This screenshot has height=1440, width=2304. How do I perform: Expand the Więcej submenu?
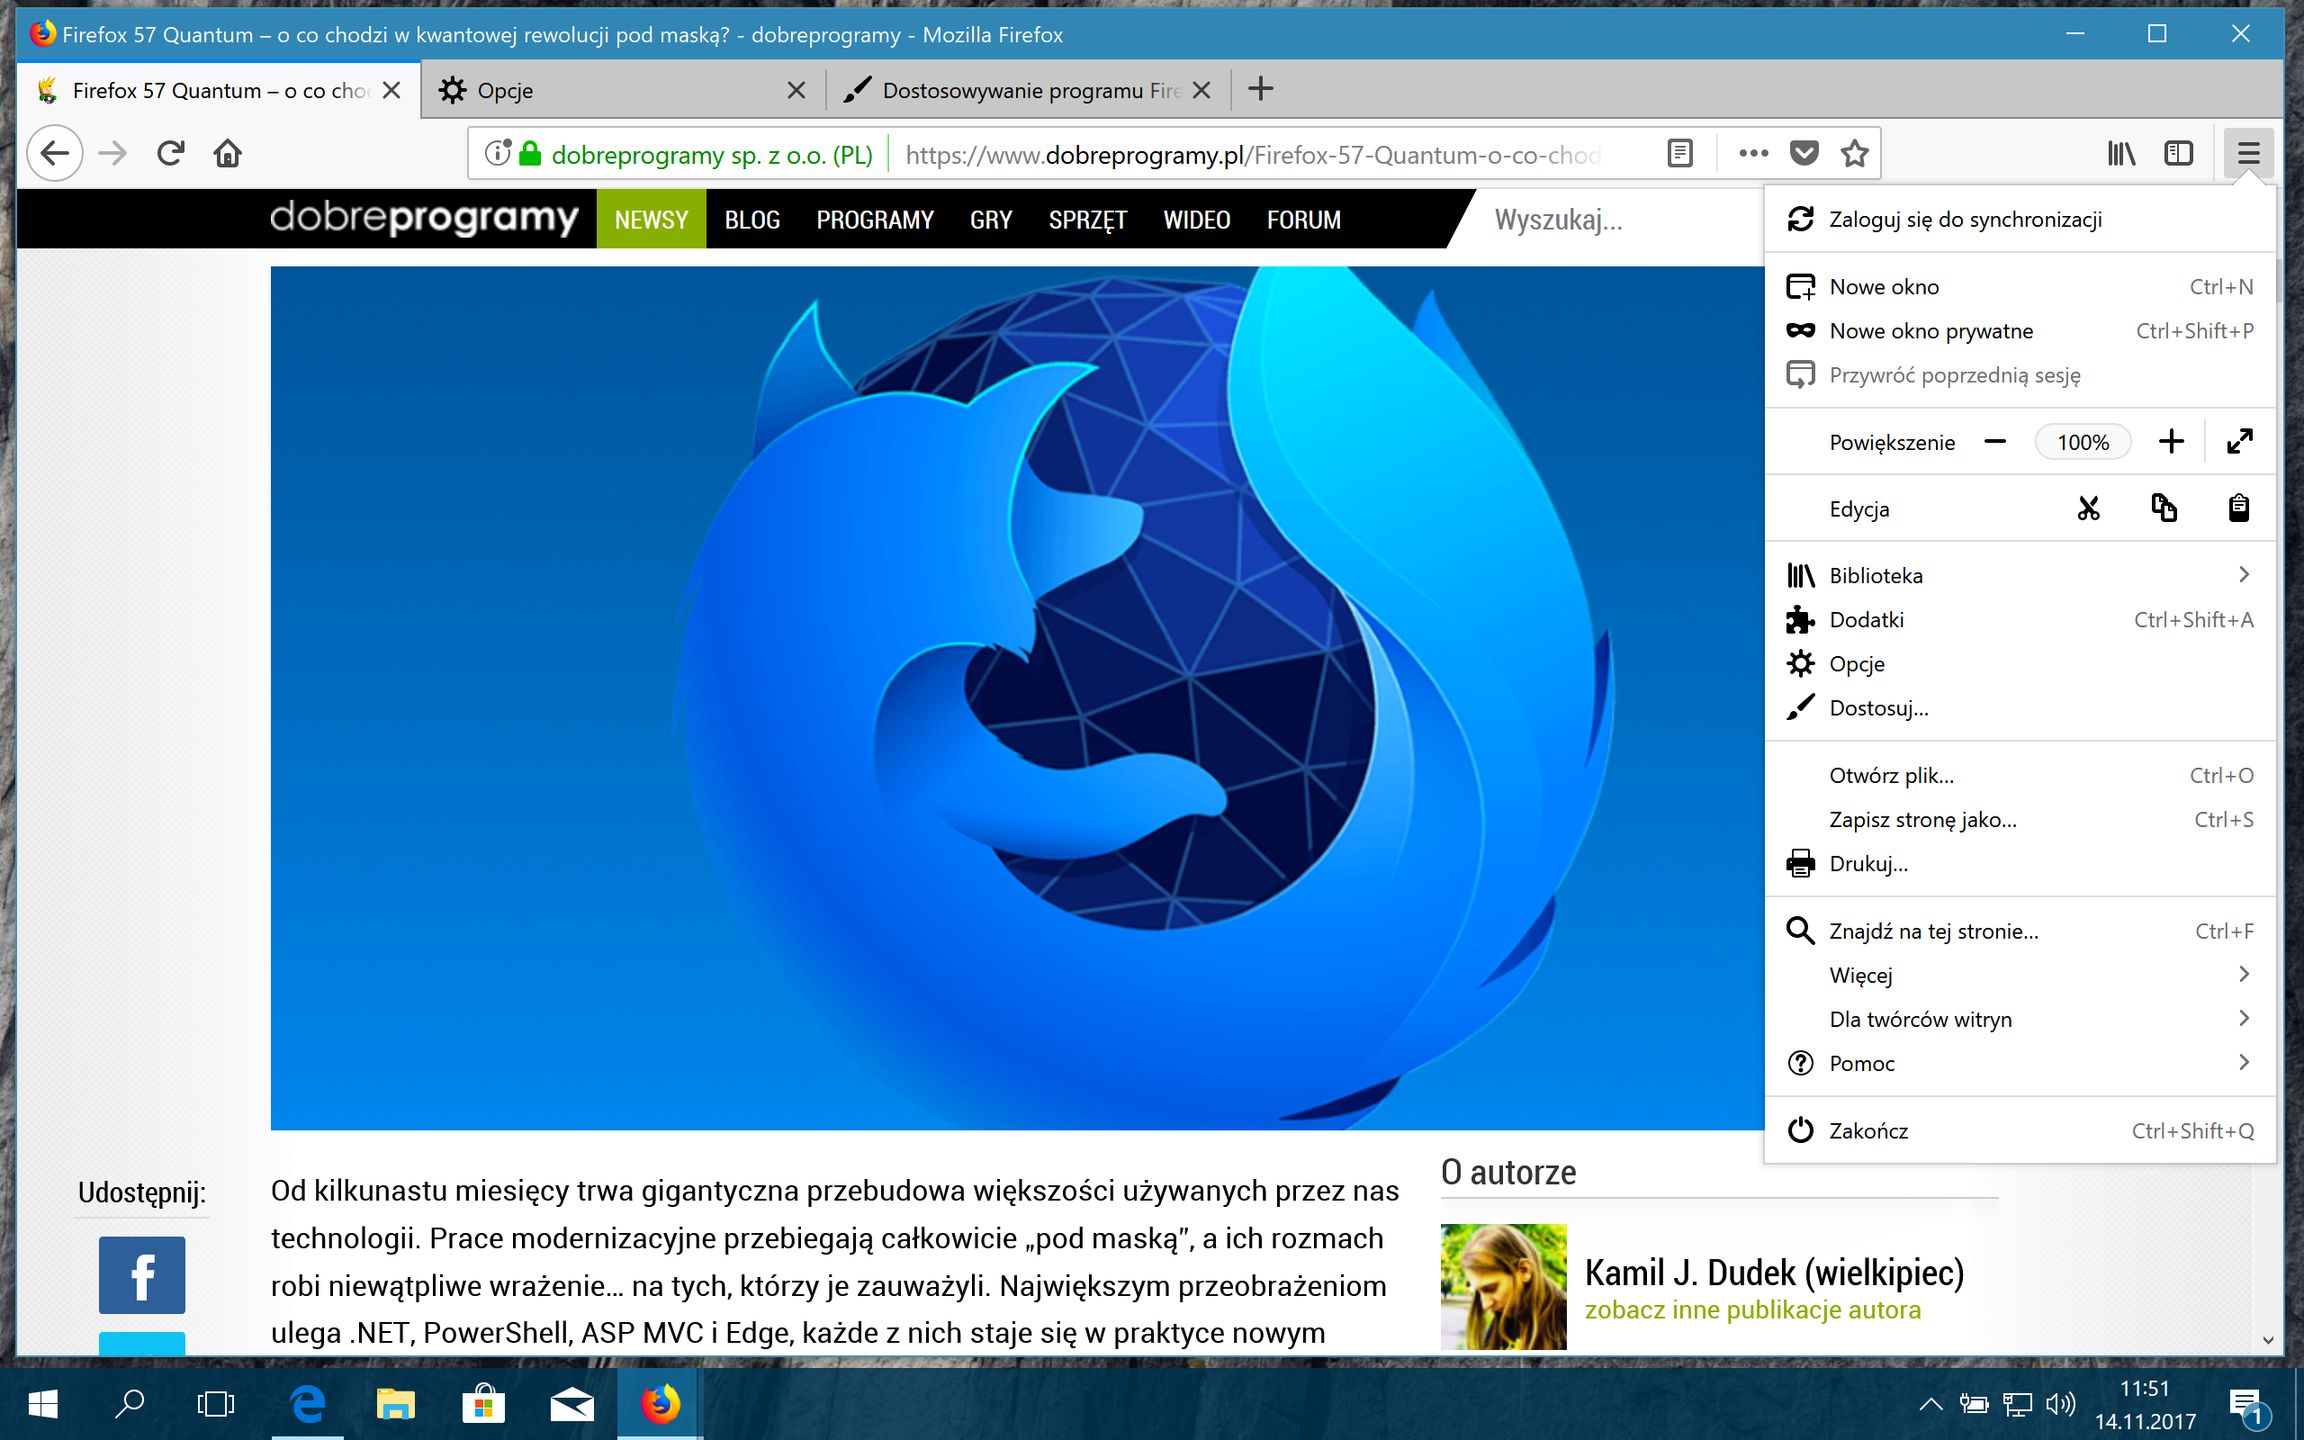pos(1861,975)
